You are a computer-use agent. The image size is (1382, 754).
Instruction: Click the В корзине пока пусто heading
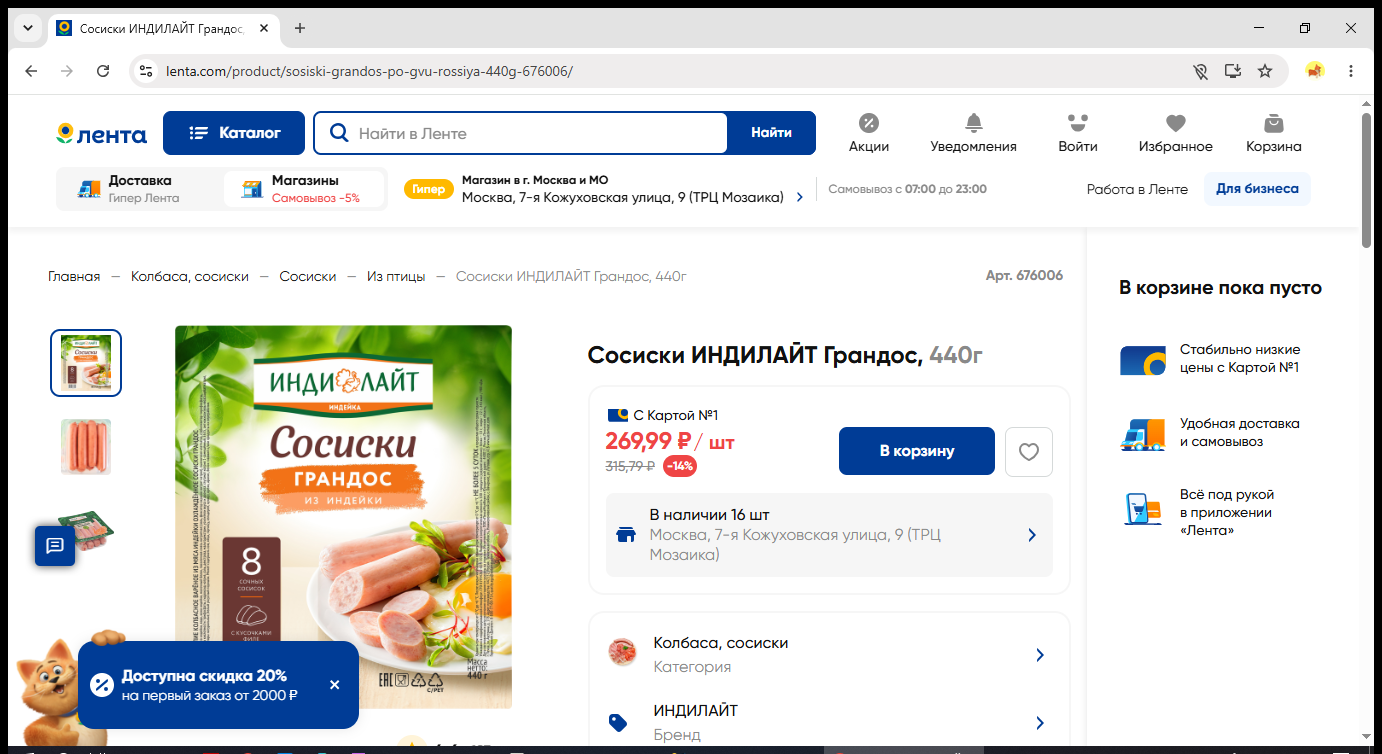point(1220,288)
